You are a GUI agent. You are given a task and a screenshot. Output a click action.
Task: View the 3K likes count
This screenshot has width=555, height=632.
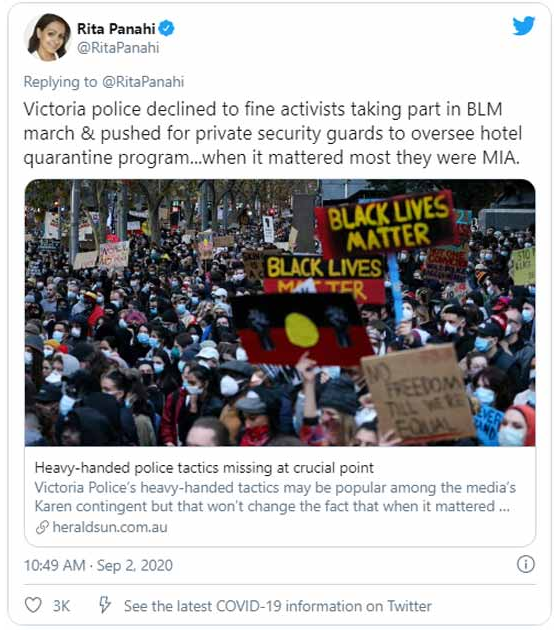tap(61, 606)
